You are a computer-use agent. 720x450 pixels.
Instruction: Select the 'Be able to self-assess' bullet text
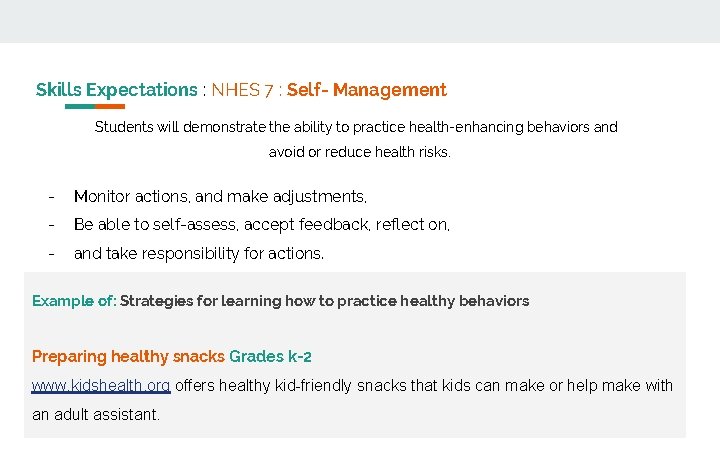point(262,225)
